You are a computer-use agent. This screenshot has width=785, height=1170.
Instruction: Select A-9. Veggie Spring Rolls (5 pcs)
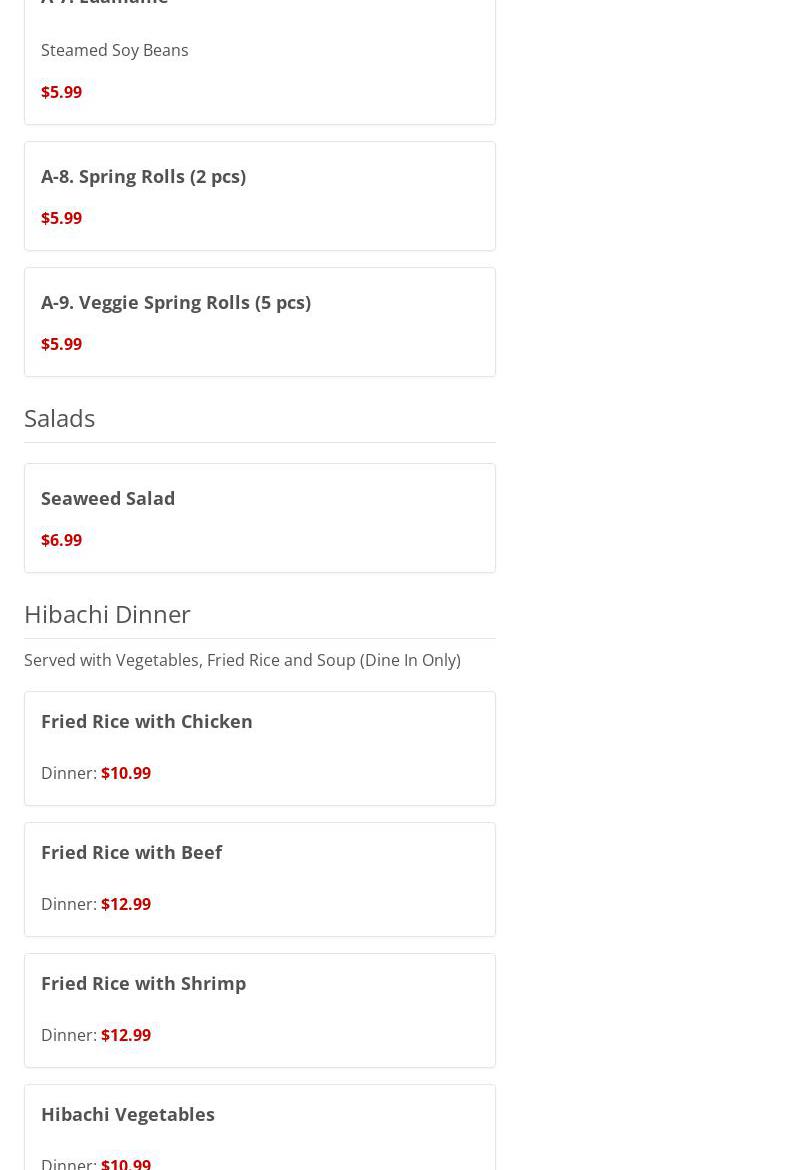coord(176,302)
